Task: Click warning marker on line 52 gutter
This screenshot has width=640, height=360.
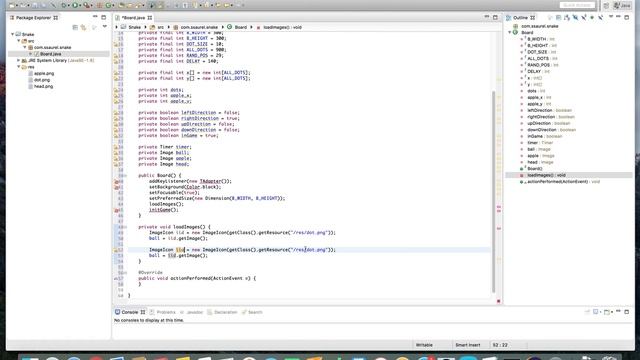Action: [x=116, y=250]
